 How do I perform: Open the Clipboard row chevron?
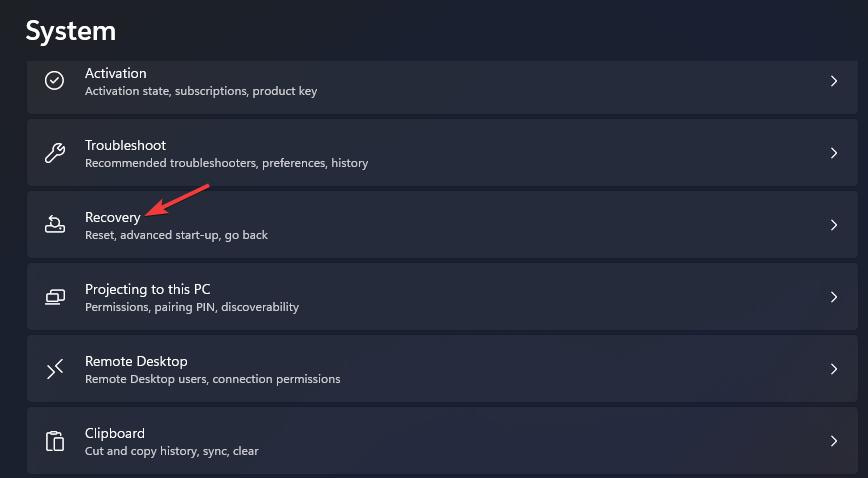point(834,441)
